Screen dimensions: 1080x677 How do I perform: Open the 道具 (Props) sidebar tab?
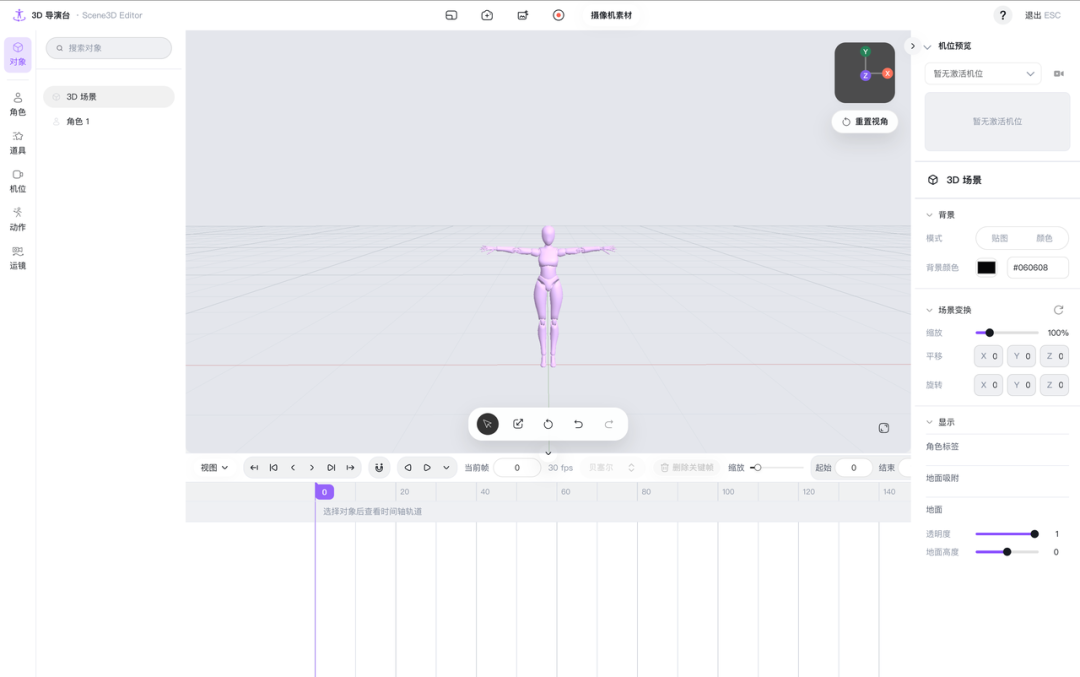coord(18,143)
